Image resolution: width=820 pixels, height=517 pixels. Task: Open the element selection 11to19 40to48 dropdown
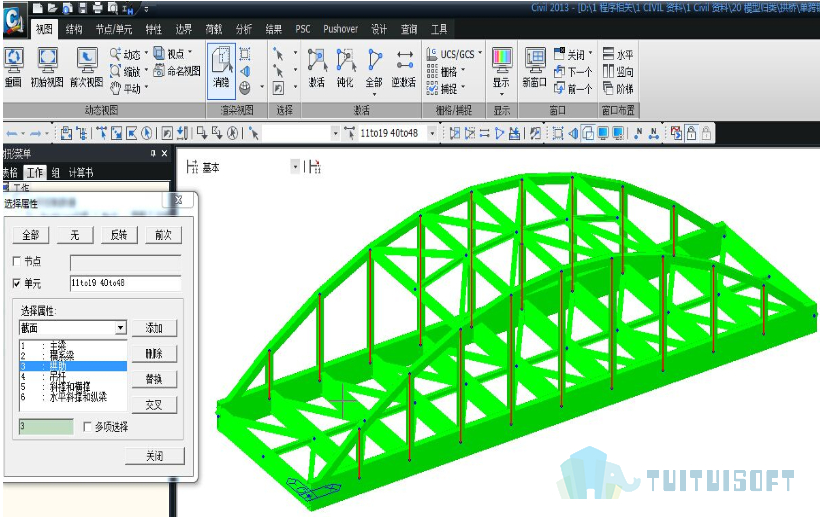click(x=432, y=134)
